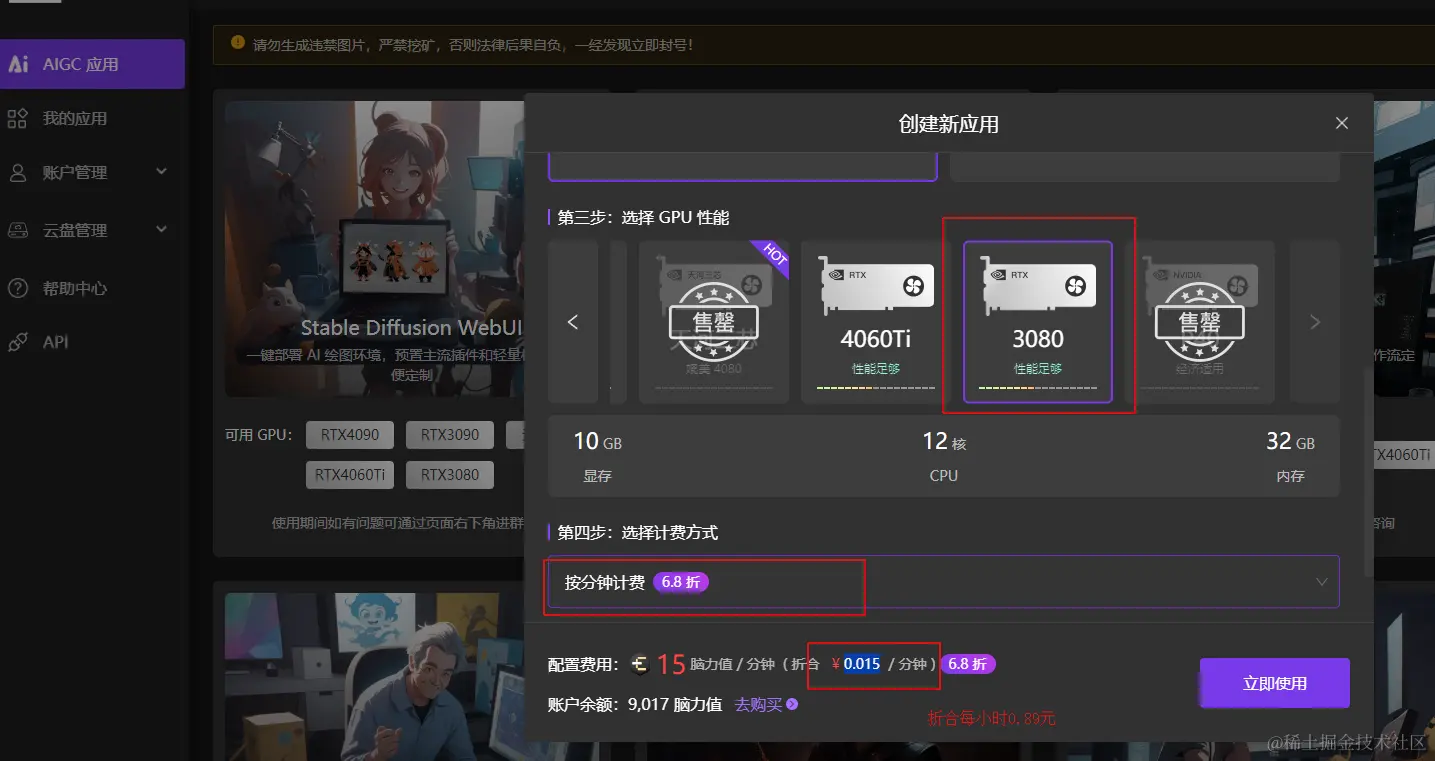Click the RTX4090 GPU tag
Image resolution: width=1435 pixels, height=761 pixels.
pyautogui.click(x=350, y=435)
